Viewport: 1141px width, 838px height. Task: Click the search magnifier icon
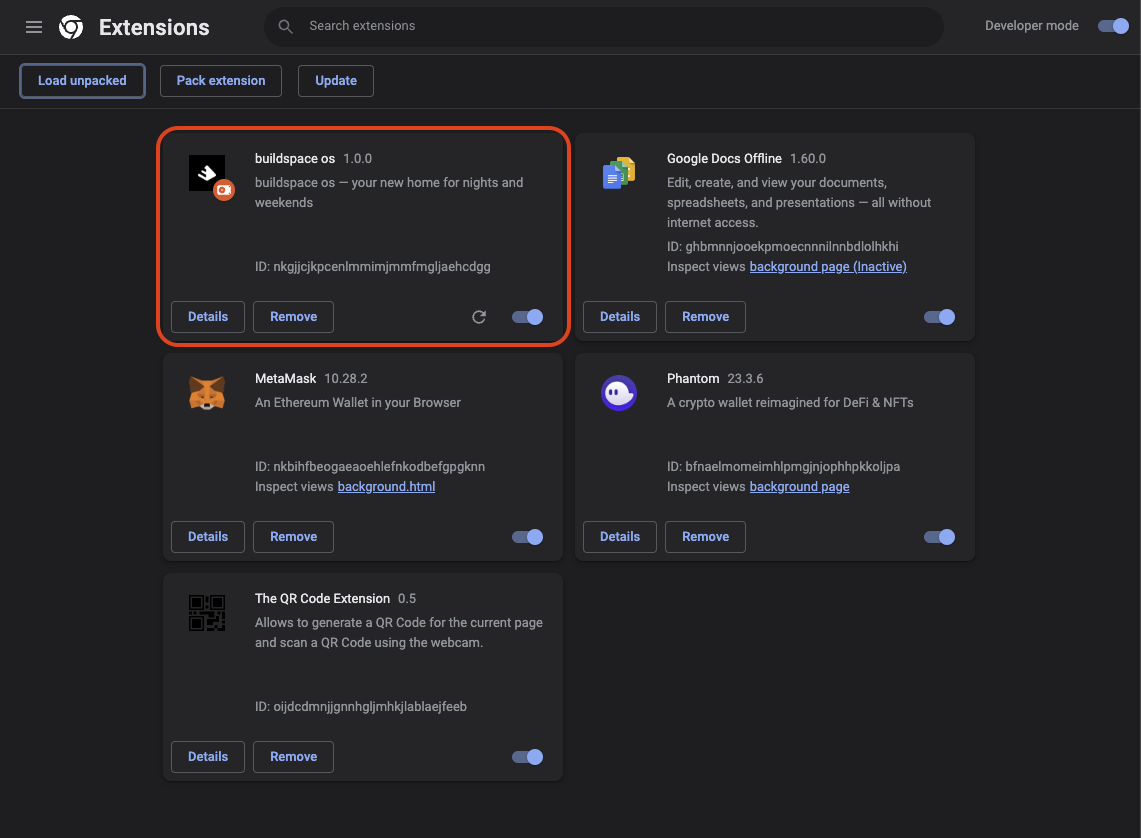pos(286,27)
